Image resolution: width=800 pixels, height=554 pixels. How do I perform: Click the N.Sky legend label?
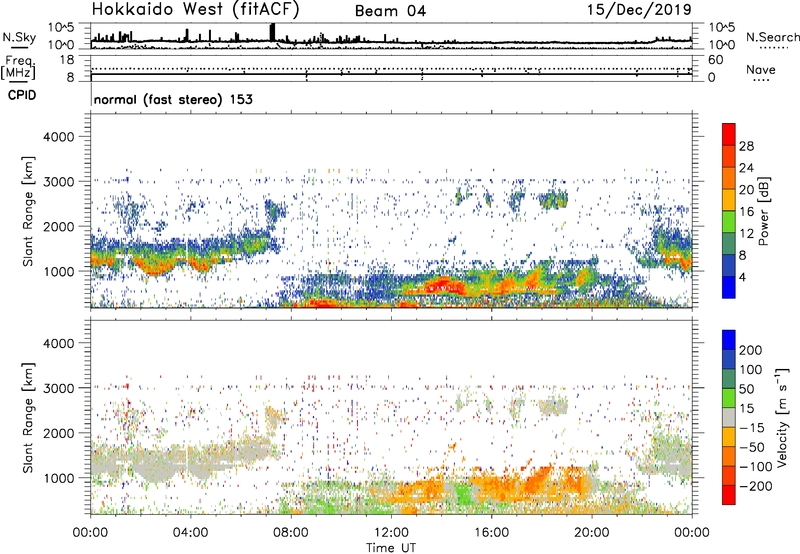19,37
